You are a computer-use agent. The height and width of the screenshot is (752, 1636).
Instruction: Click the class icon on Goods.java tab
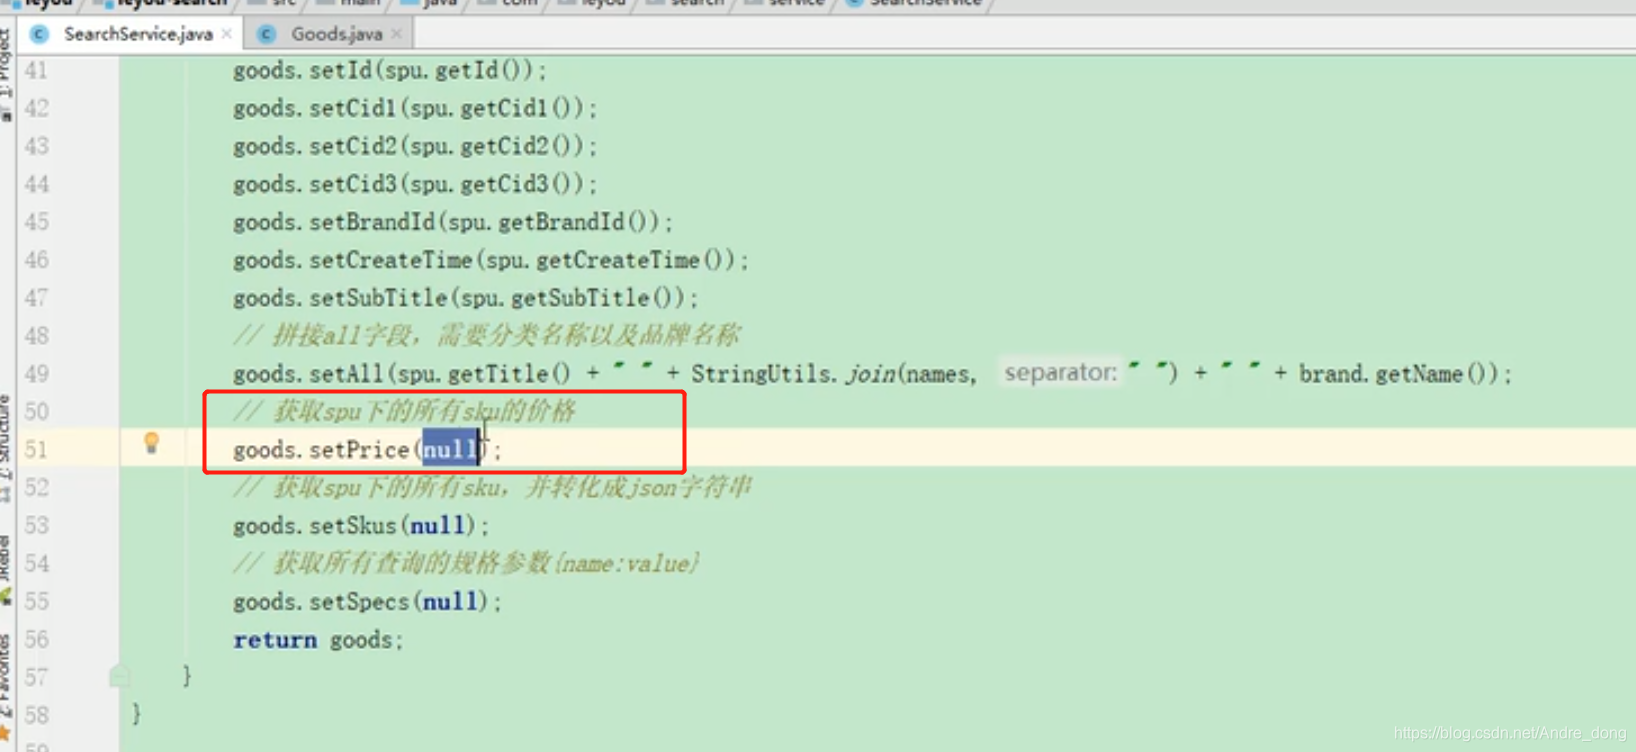click(x=266, y=34)
